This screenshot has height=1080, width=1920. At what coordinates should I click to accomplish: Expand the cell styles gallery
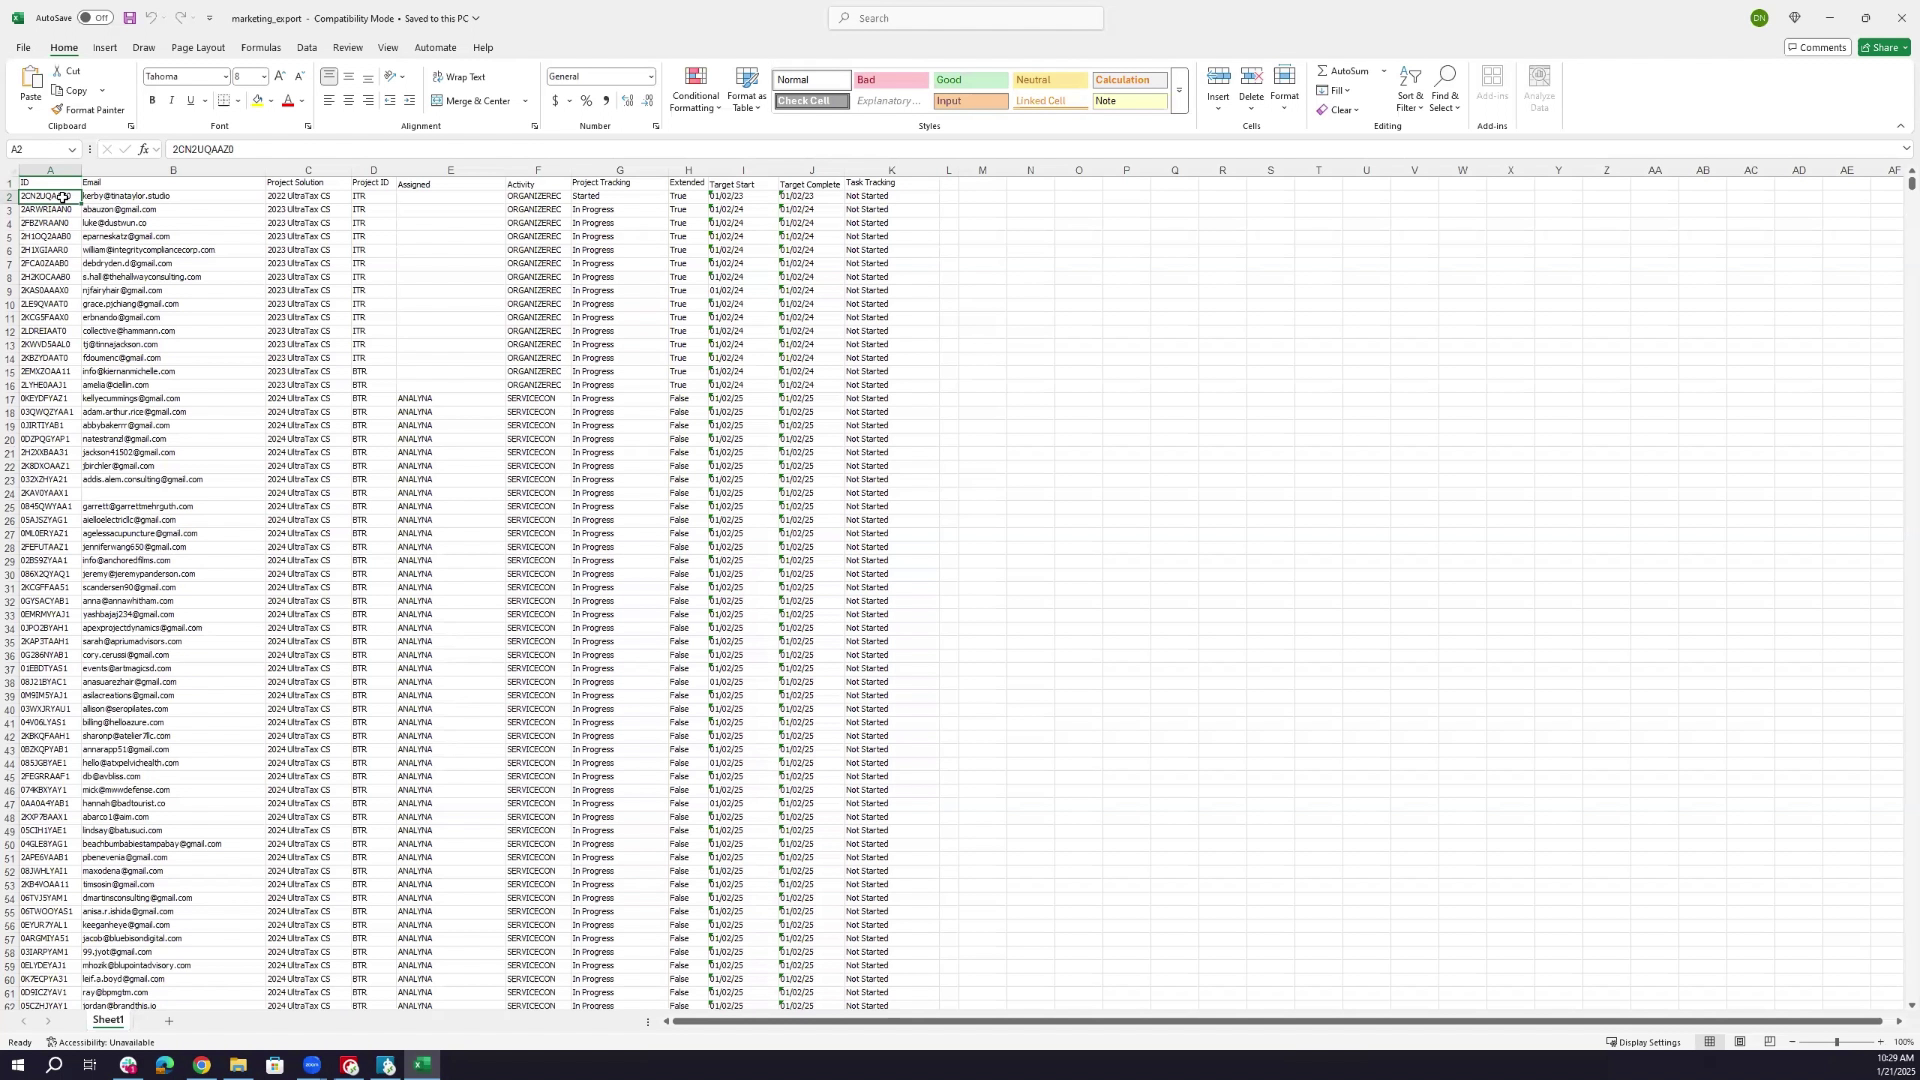pyautogui.click(x=1180, y=91)
